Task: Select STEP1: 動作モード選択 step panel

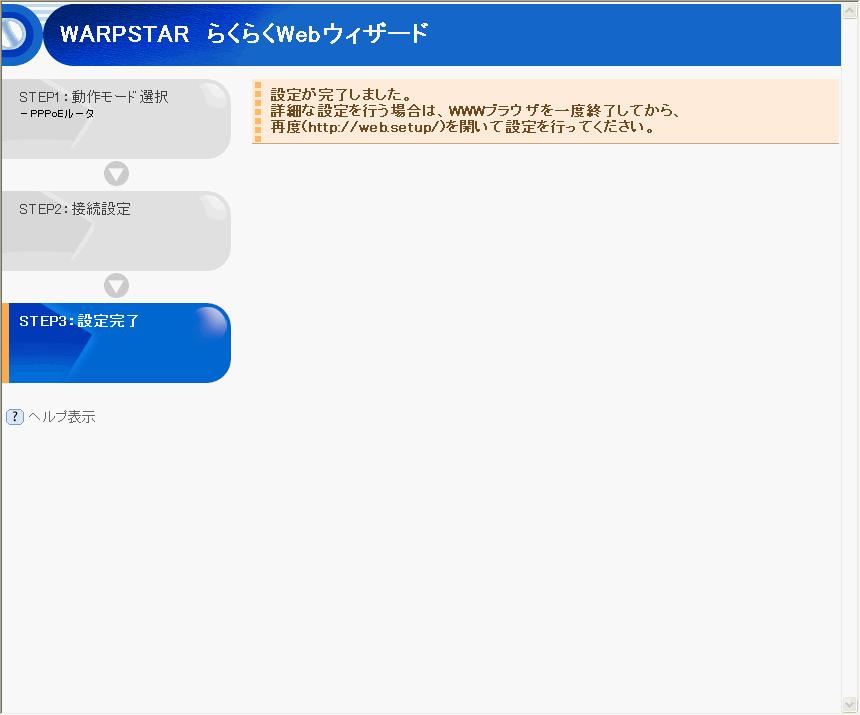Action: pos(116,120)
